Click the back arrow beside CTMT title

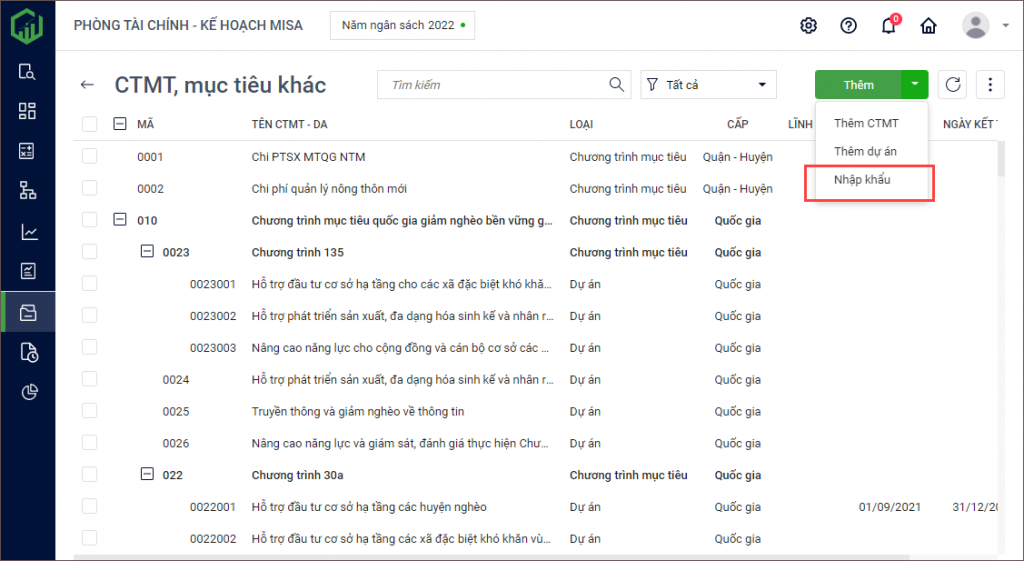pos(87,85)
